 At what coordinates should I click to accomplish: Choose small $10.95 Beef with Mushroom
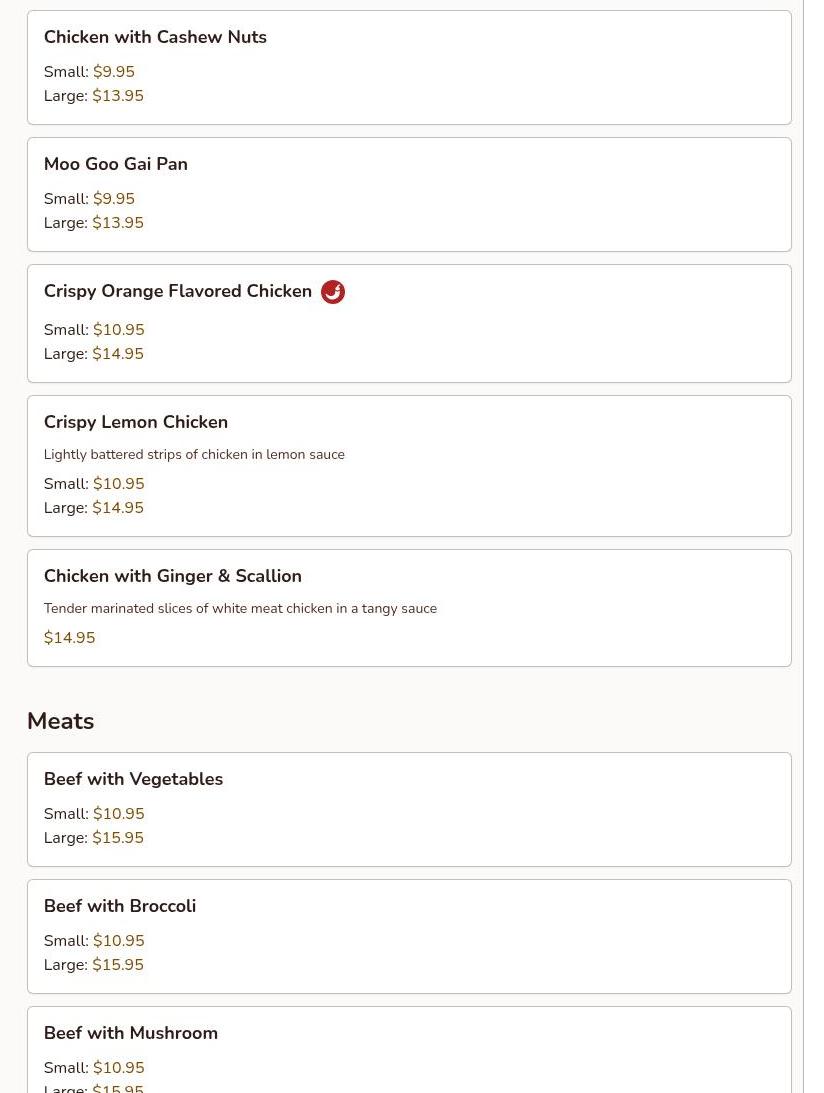pyautogui.click(x=94, y=1067)
